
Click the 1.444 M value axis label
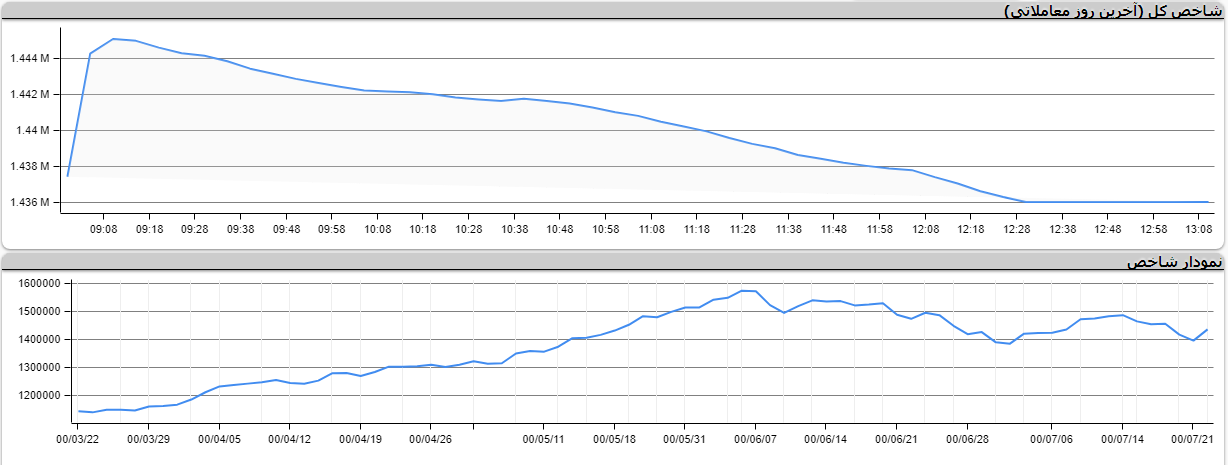(x=29, y=59)
